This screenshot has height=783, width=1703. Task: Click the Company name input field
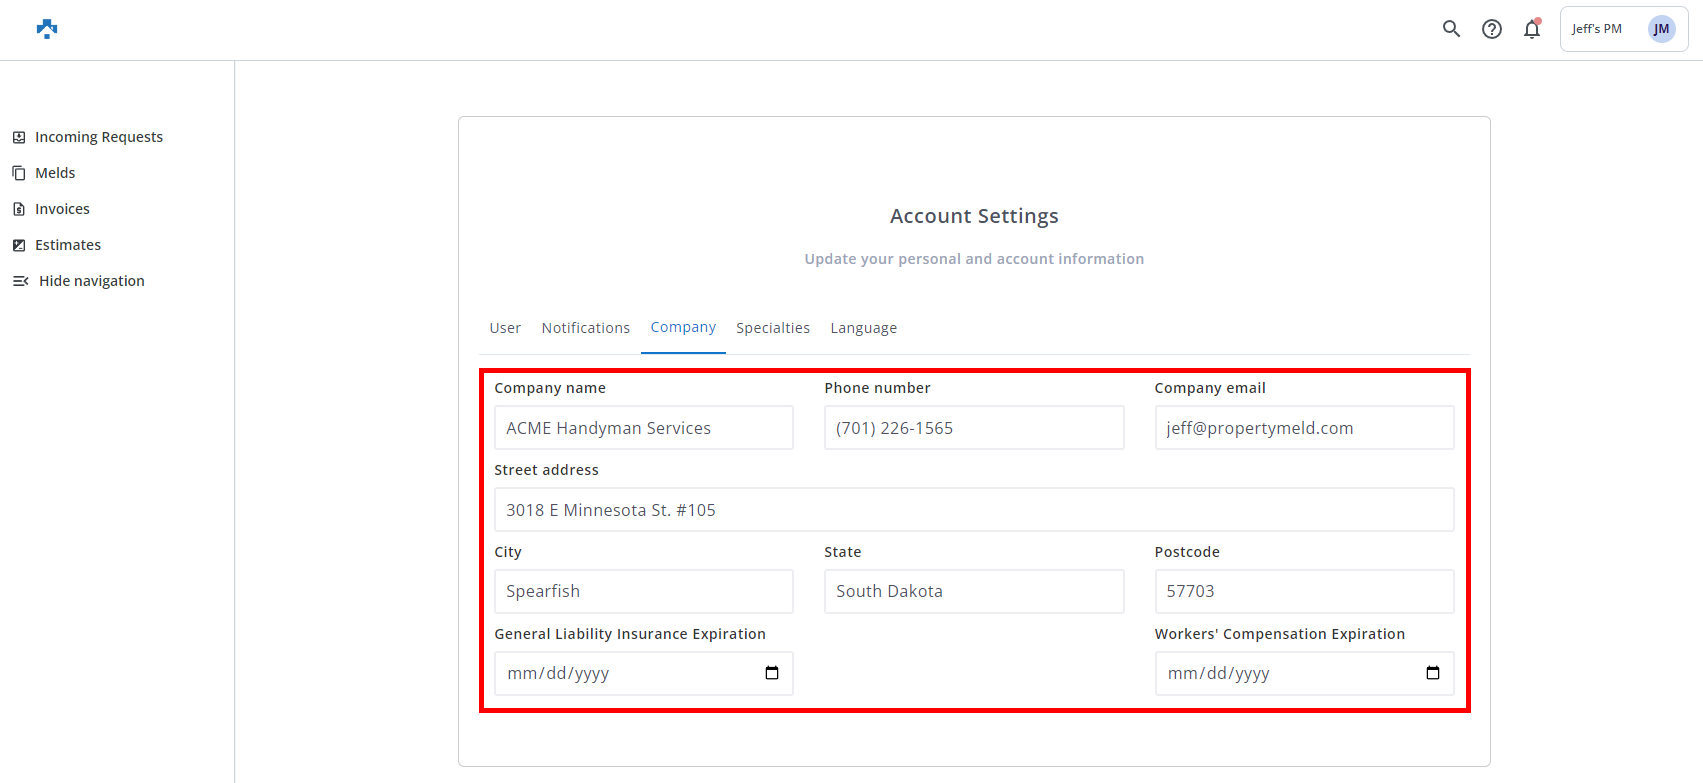tap(643, 428)
